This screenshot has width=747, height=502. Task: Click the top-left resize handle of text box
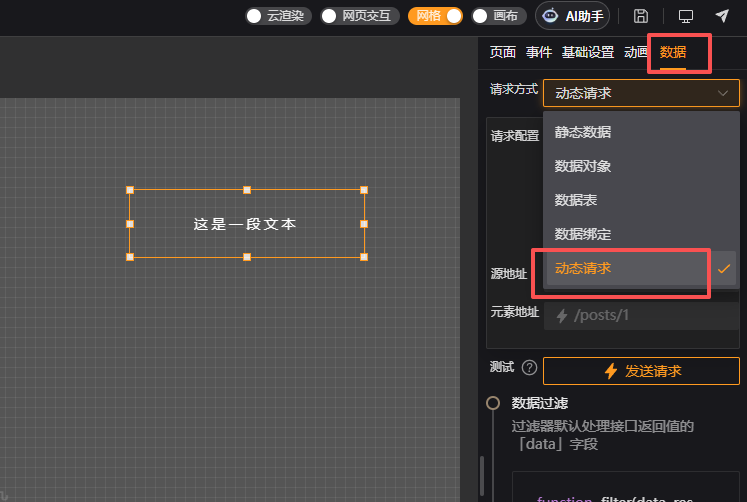point(130,190)
